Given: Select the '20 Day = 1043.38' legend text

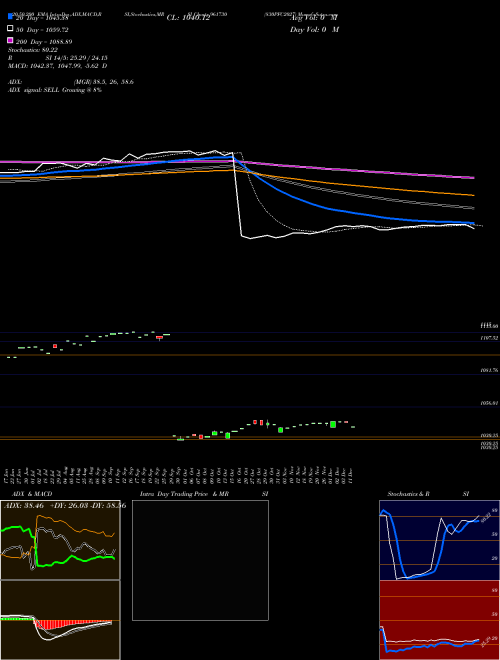Looking at the screenshot, I should 42,18.
